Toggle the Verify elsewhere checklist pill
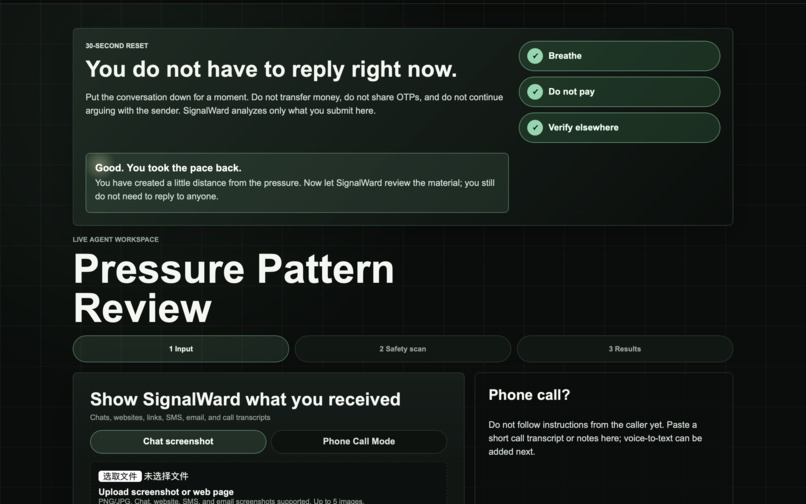Viewport: 806px width, 504px height. (x=619, y=128)
